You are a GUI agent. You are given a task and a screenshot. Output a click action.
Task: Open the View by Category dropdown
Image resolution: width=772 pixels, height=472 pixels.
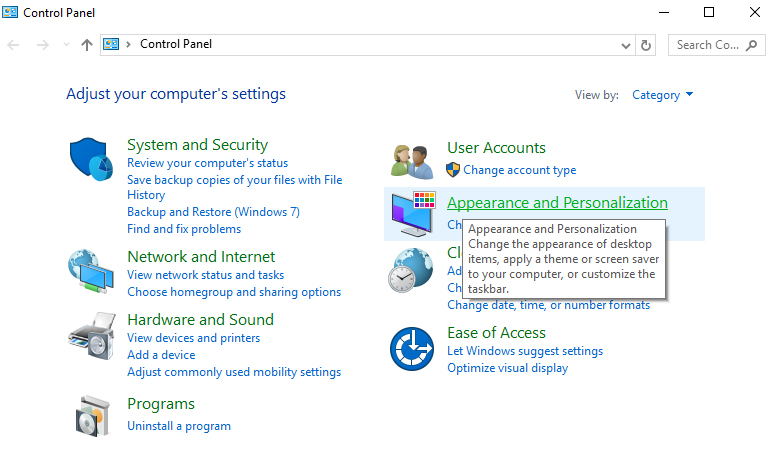click(663, 95)
